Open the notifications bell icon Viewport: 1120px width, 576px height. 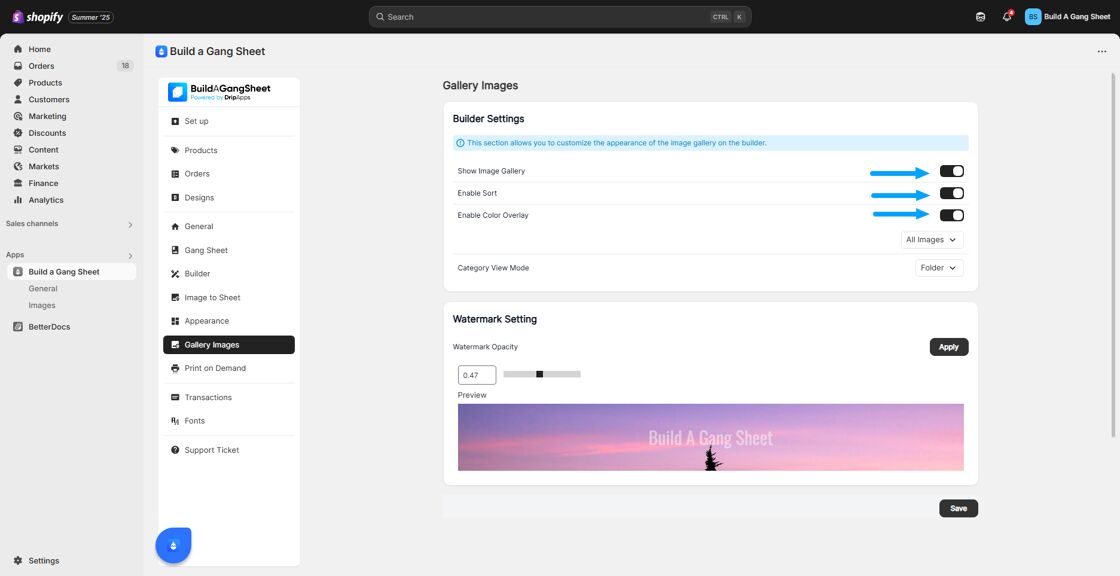click(x=1007, y=16)
